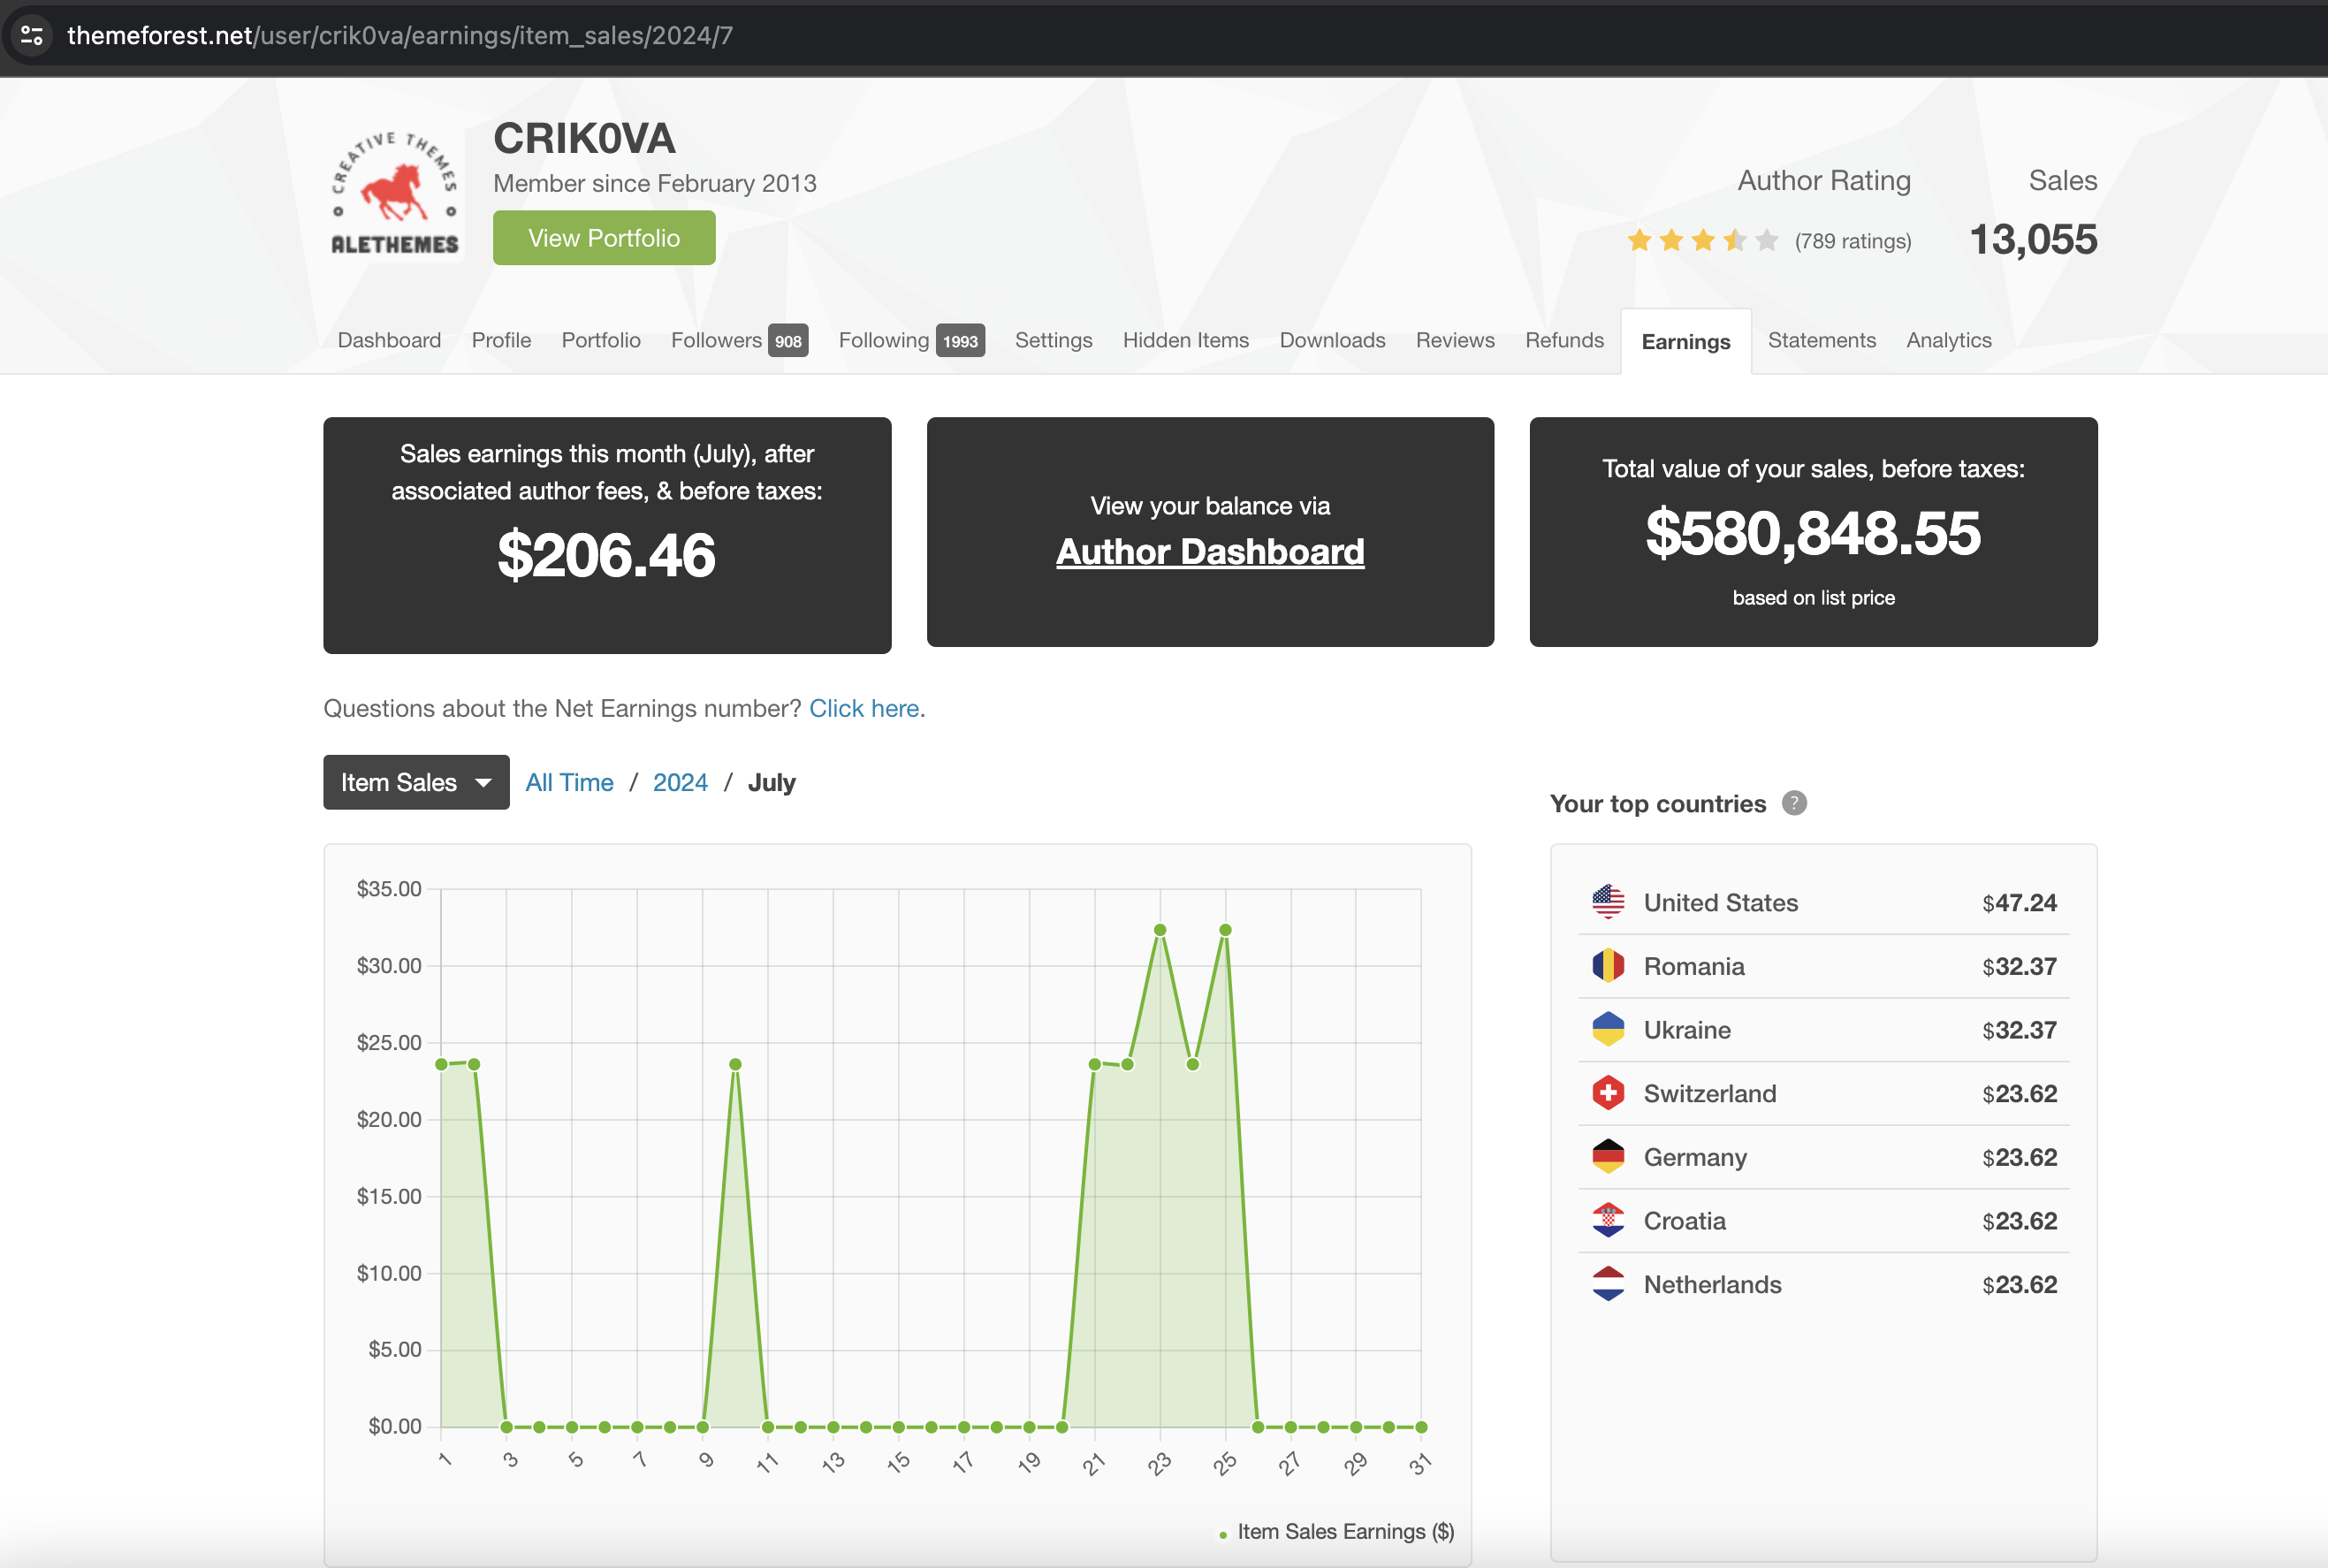Click the $580,848.55 total value
Viewport: 2328px width, 1568px height.
(x=1813, y=533)
